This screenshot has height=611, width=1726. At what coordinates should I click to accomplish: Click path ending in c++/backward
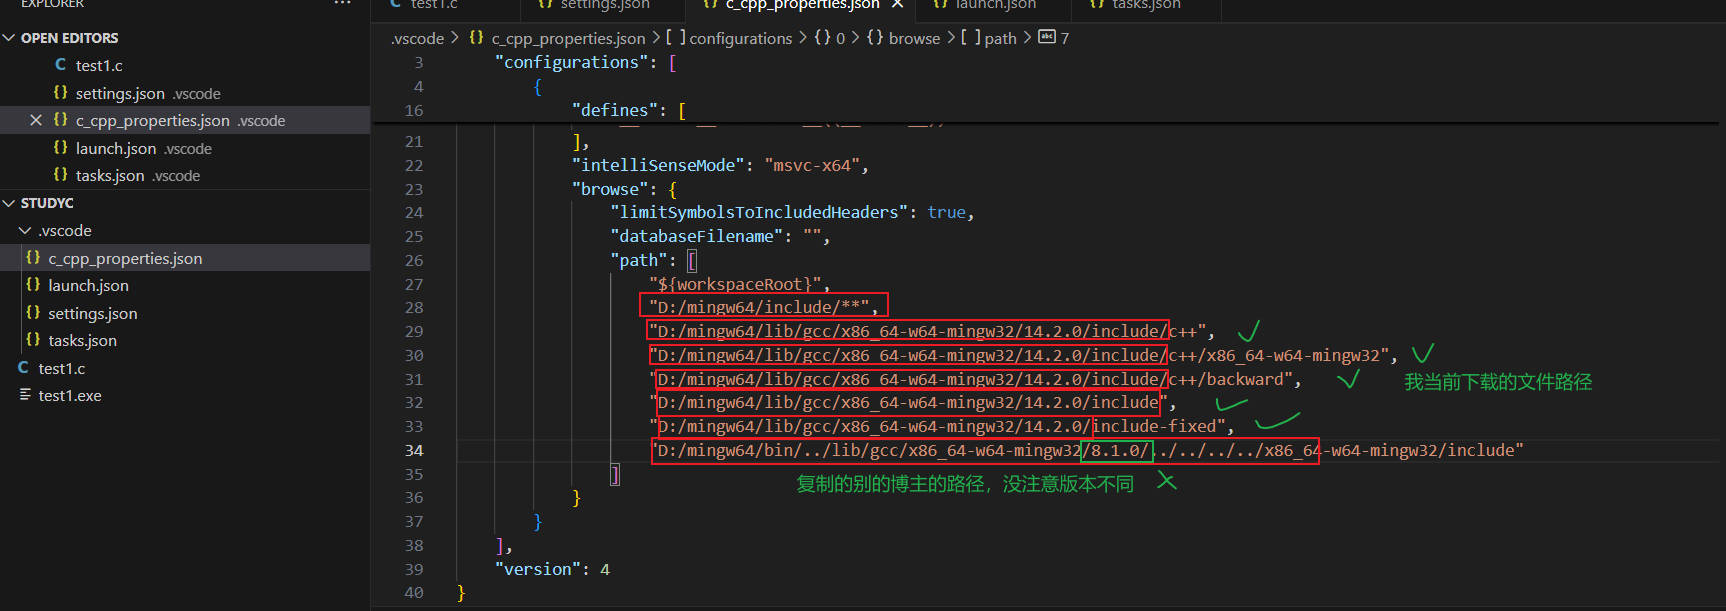(x=970, y=379)
